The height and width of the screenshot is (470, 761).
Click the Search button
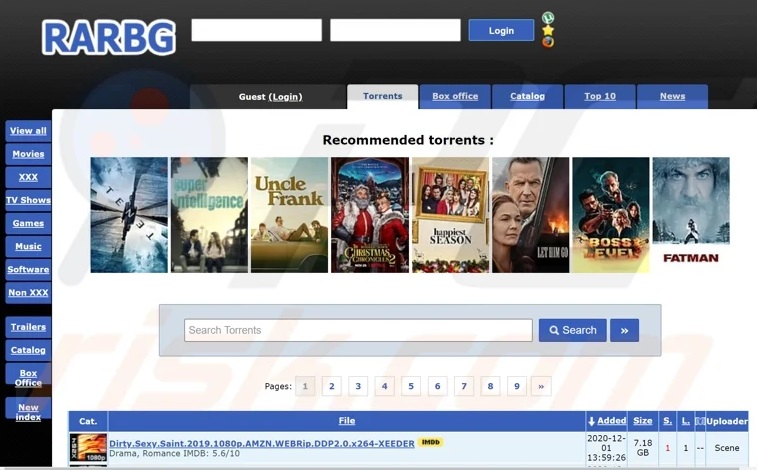(x=573, y=330)
